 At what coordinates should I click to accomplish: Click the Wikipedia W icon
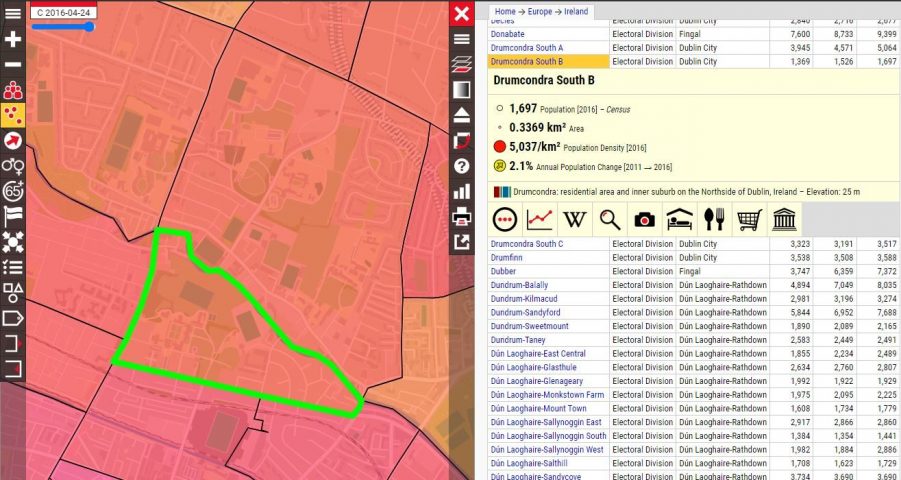[575, 220]
